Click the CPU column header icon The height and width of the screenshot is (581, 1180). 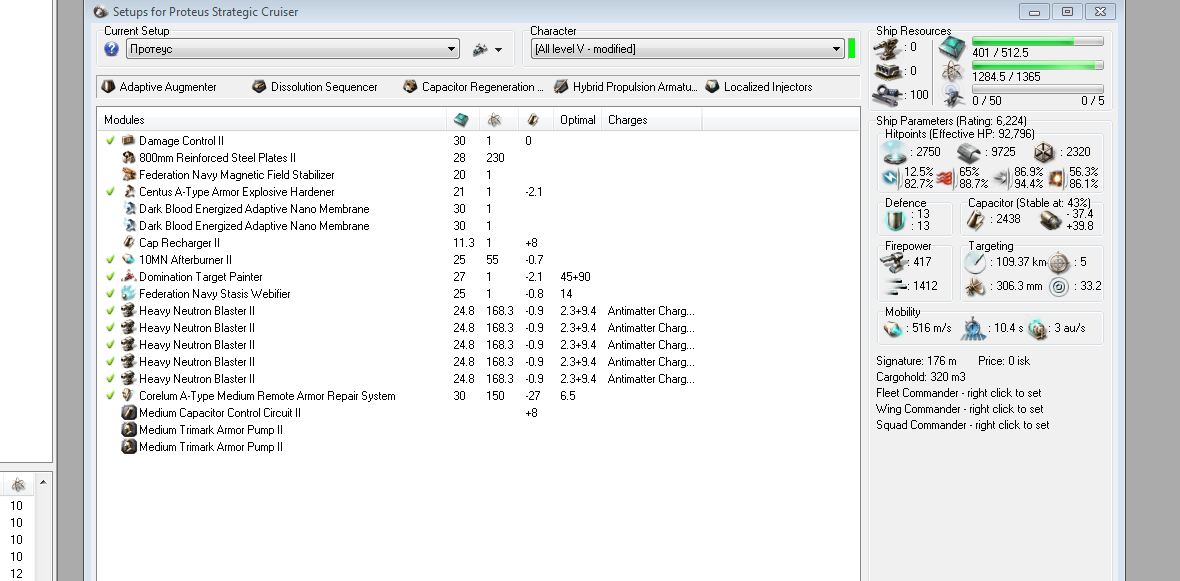tap(461, 120)
